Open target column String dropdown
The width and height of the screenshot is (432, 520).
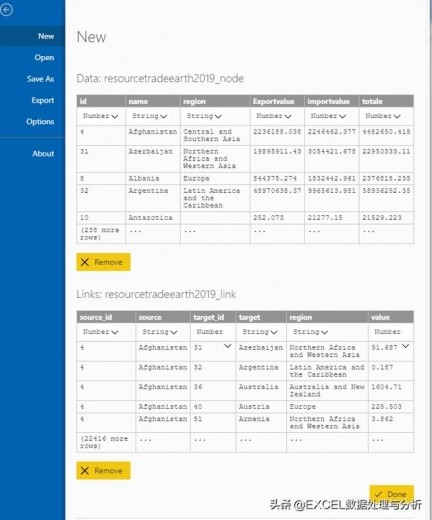coord(260,332)
